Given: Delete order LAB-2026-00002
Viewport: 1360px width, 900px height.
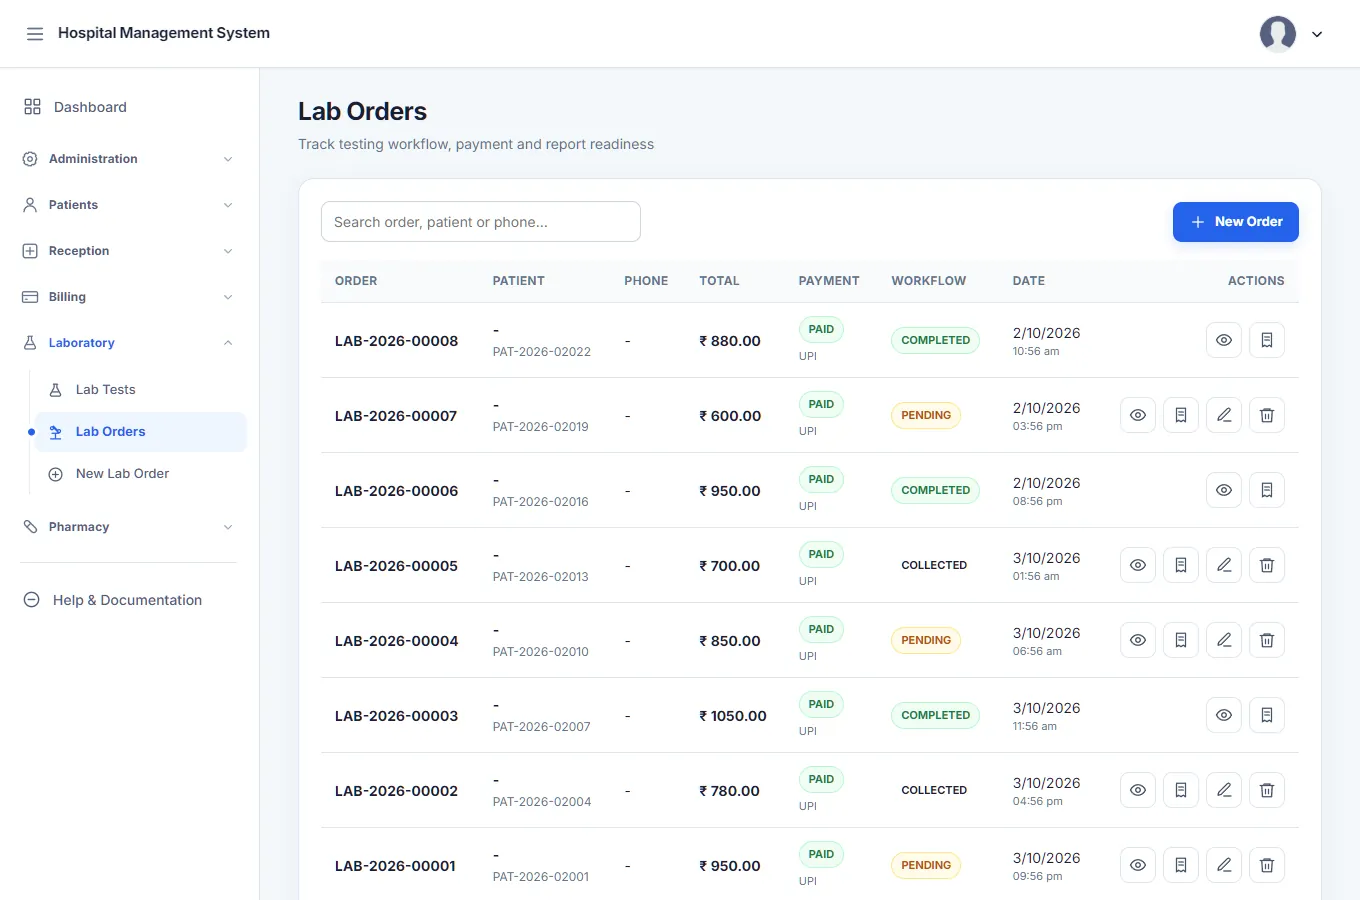Looking at the screenshot, I should pyautogui.click(x=1267, y=790).
